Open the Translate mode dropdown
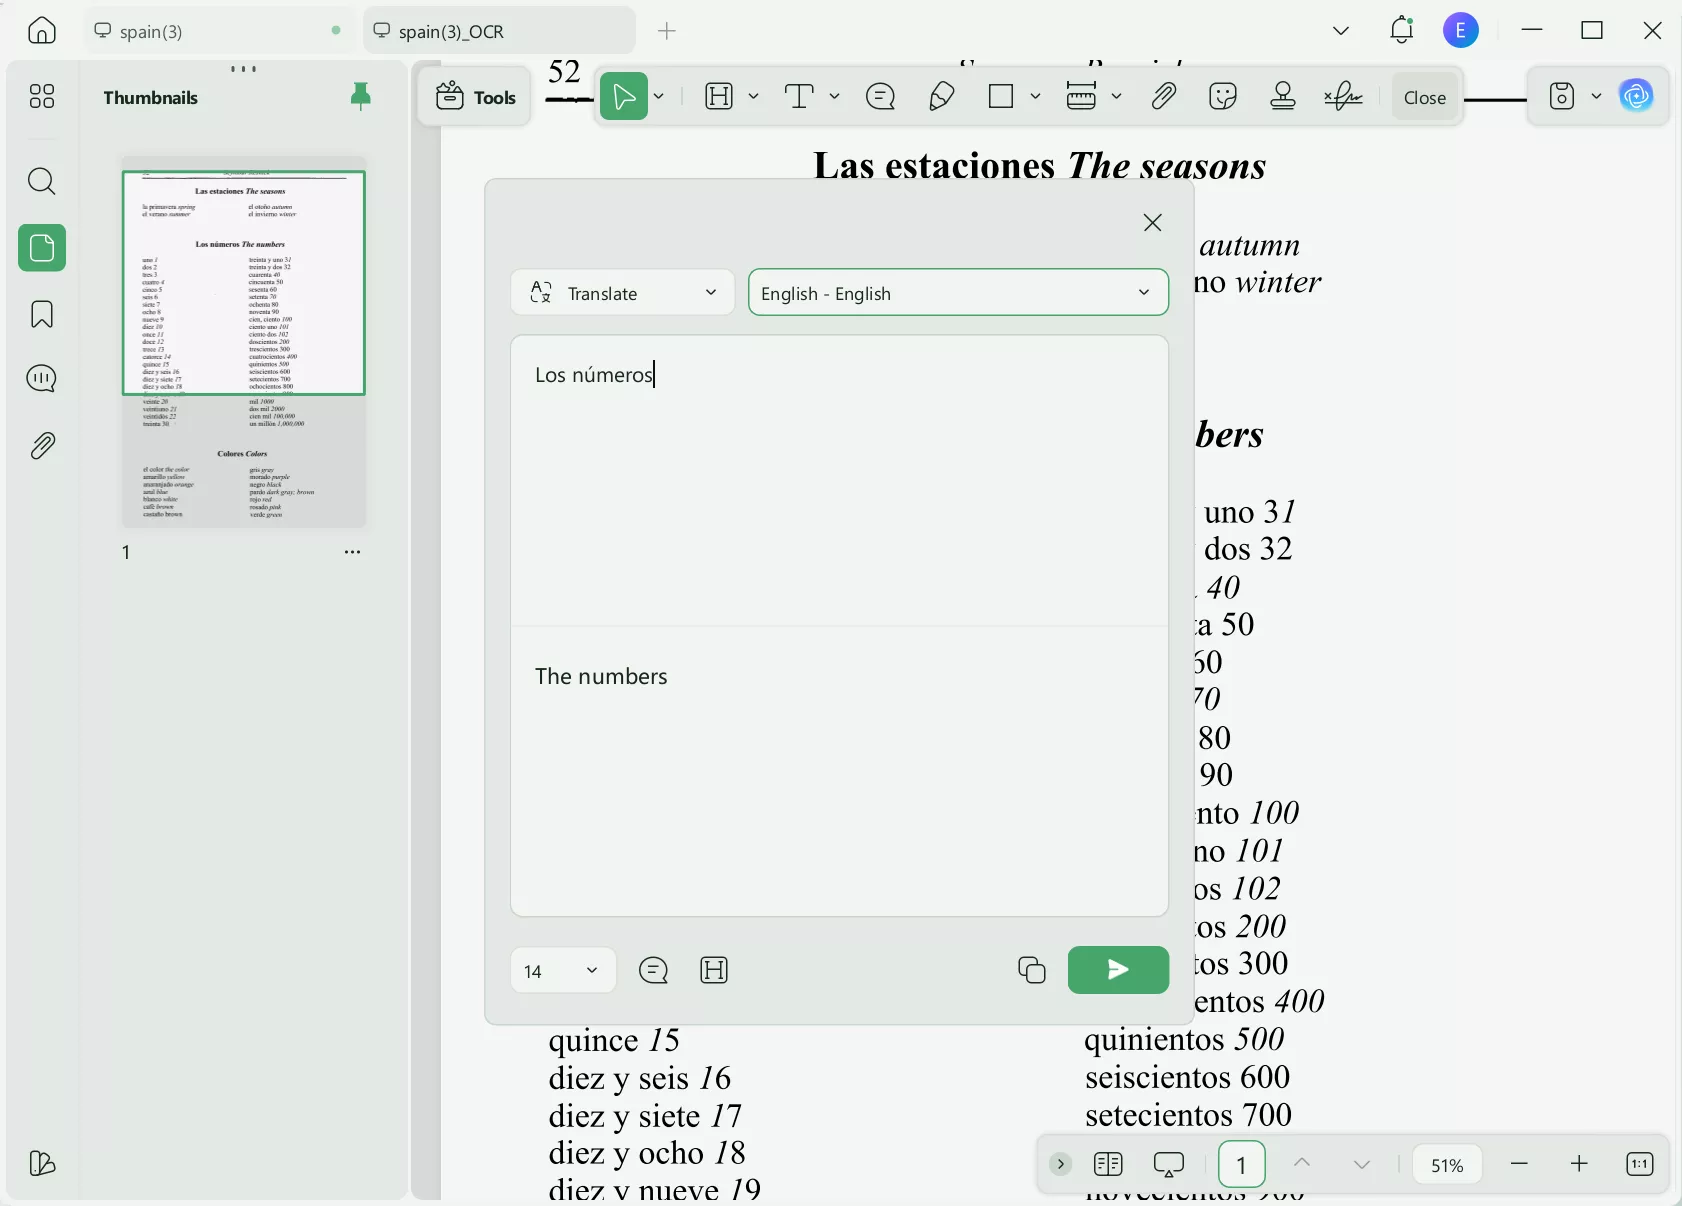1682x1206 pixels. click(x=623, y=293)
